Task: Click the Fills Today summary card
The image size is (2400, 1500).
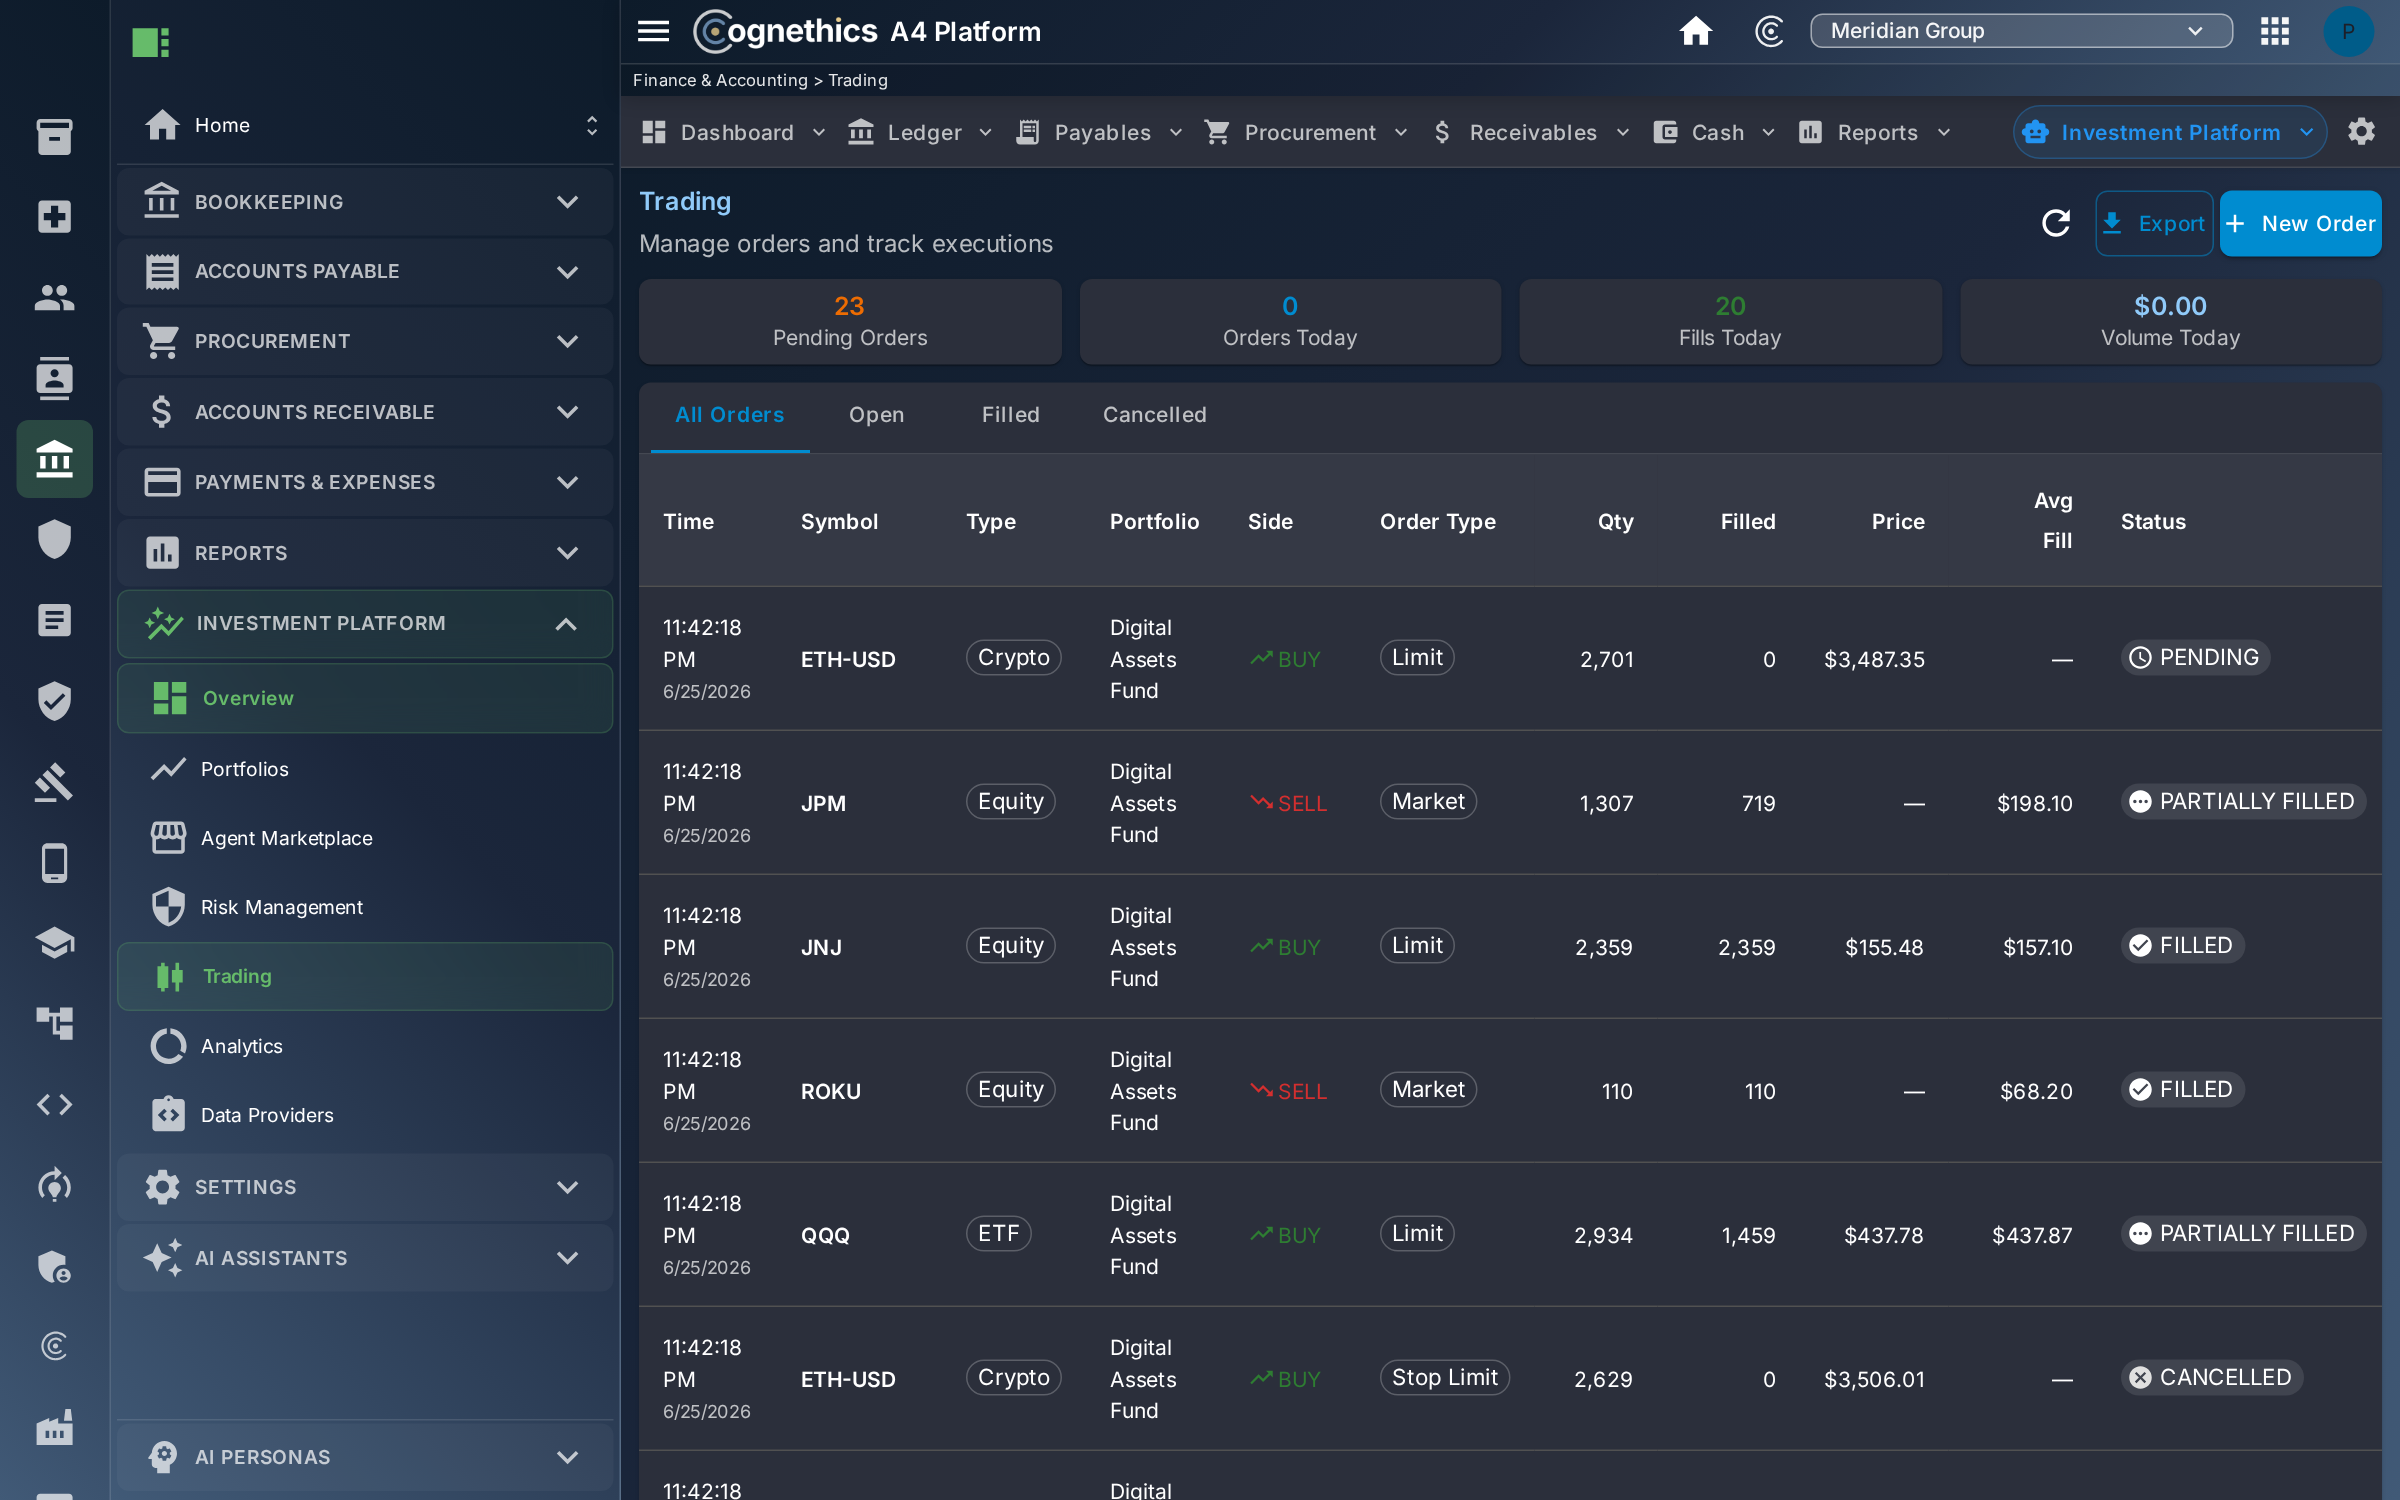Action: [x=1730, y=321]
